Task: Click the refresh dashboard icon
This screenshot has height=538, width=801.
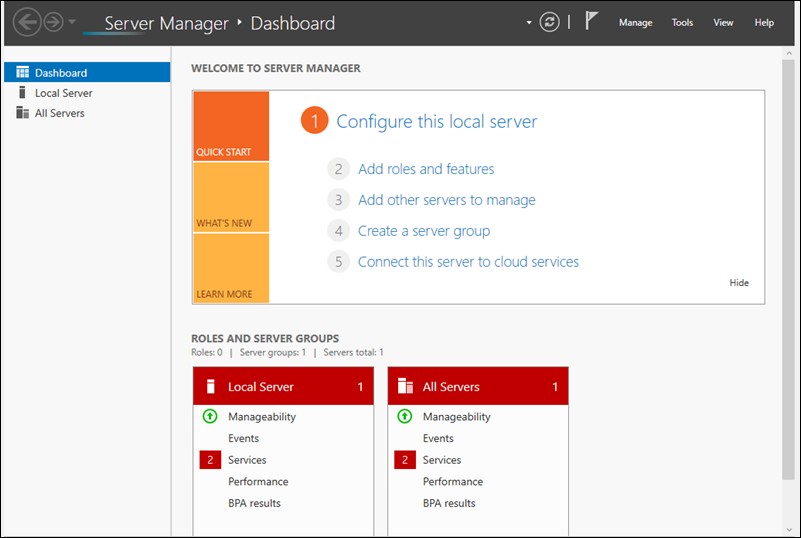Action: 549,22
